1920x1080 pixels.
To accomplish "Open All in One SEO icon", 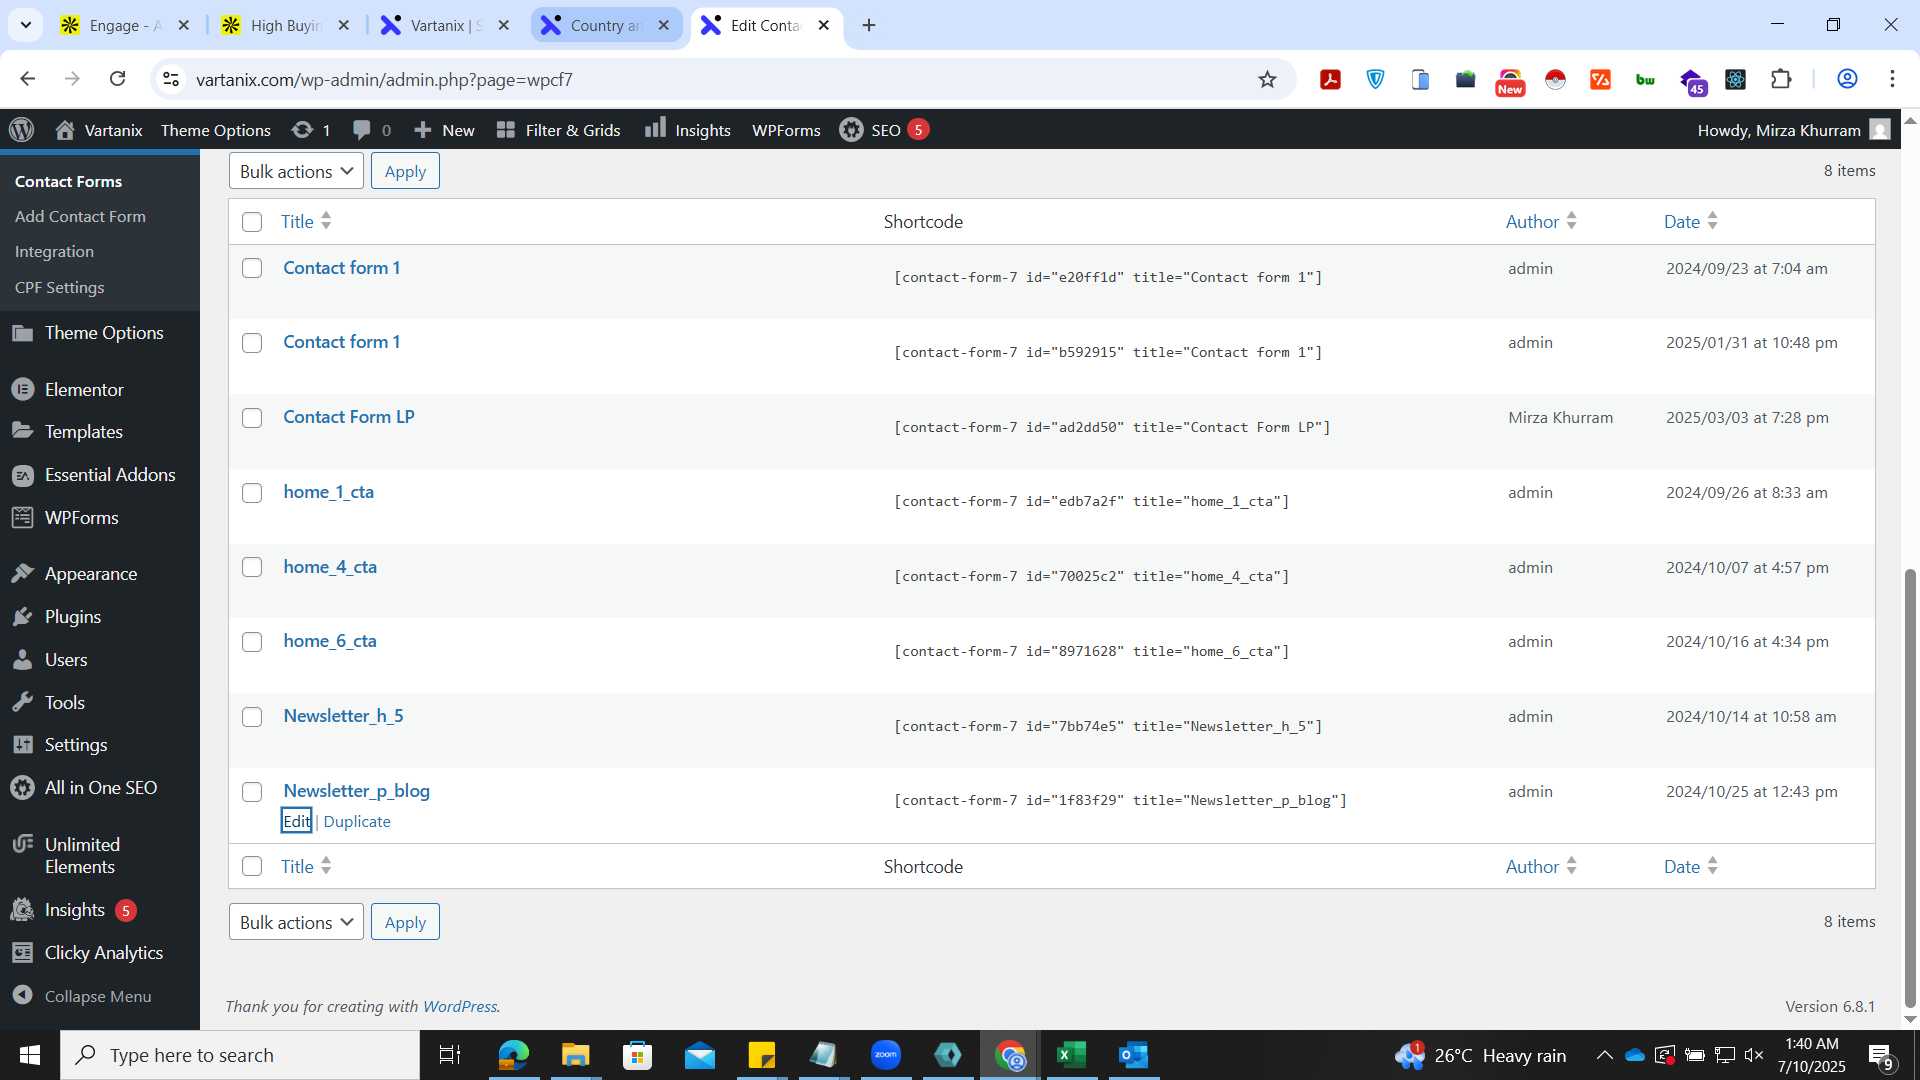I will click(x=23, y=788).
